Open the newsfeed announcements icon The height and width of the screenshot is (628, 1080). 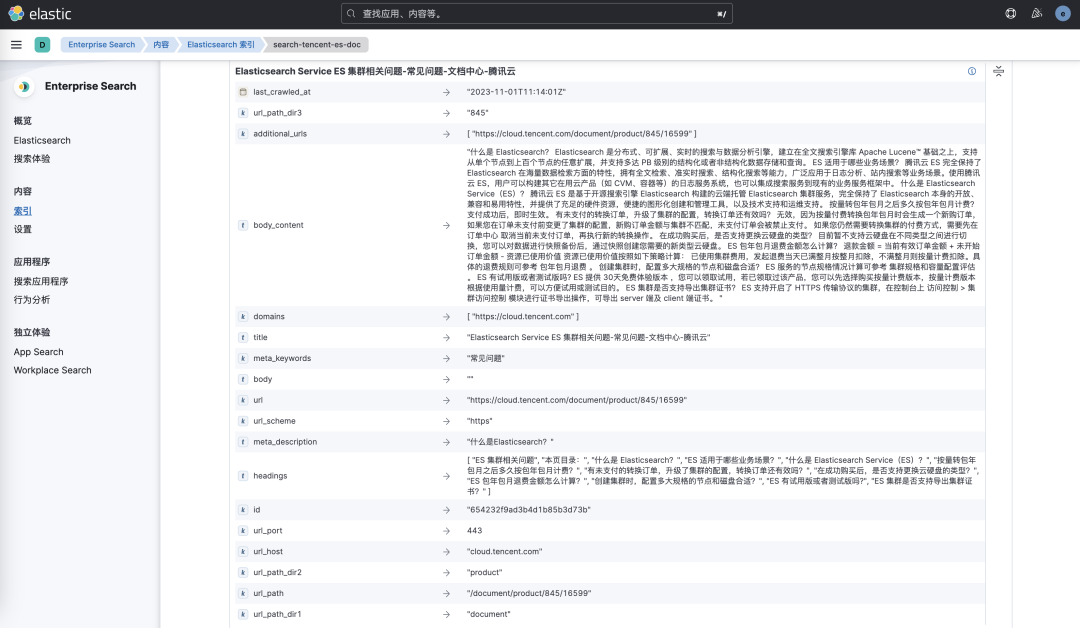coord(1037,13)
